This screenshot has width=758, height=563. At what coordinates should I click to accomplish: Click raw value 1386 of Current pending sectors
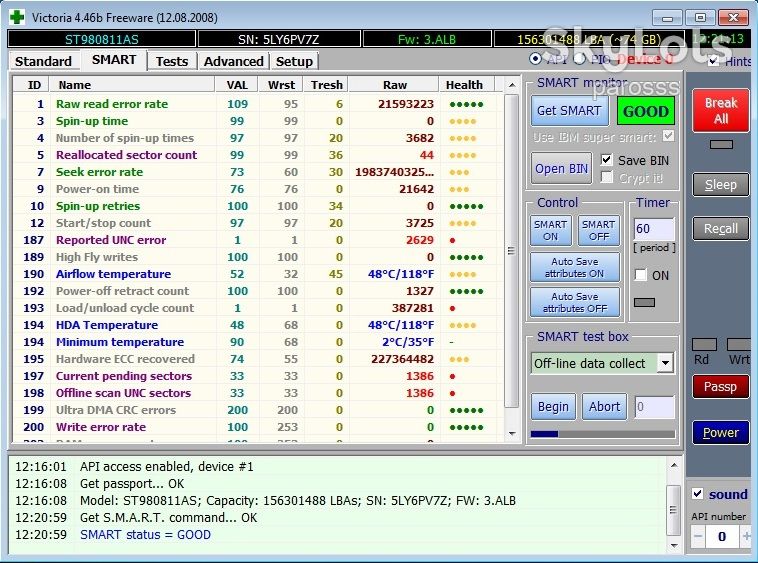[420, 376]
